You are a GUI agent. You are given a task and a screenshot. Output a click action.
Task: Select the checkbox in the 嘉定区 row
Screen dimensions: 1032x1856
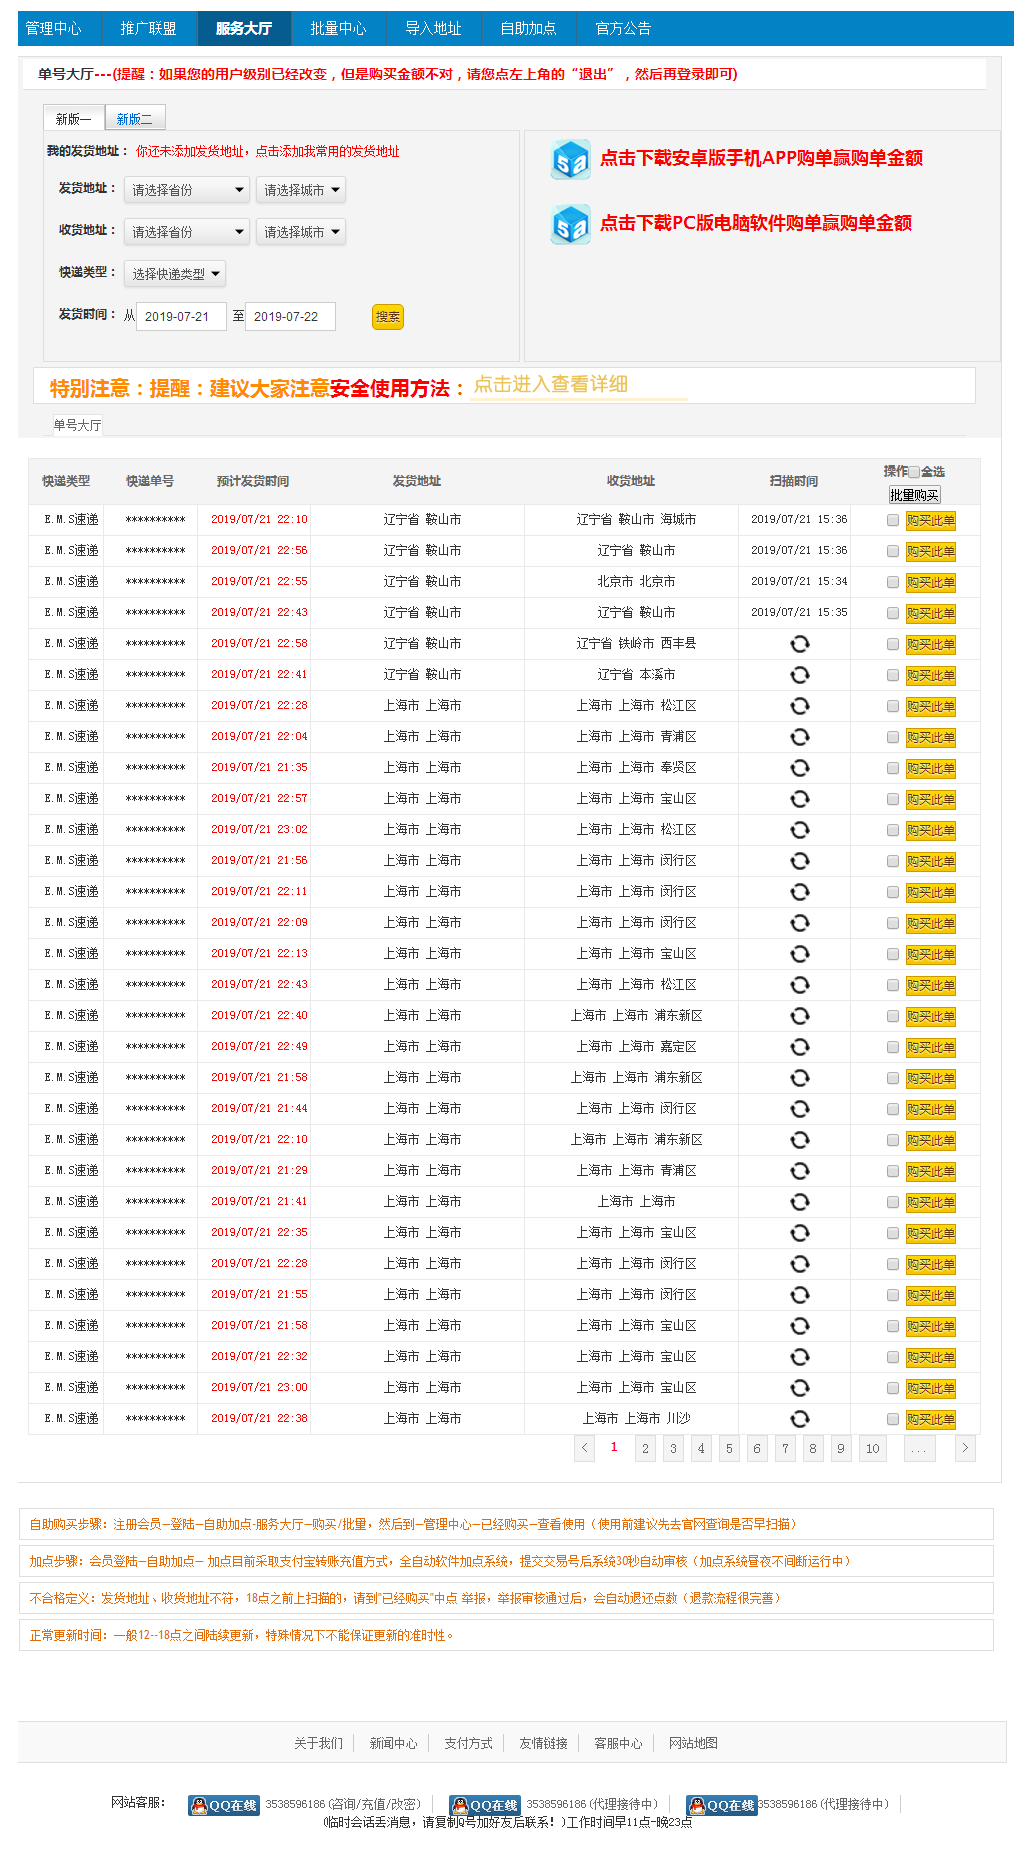(x=893, y=1047)
